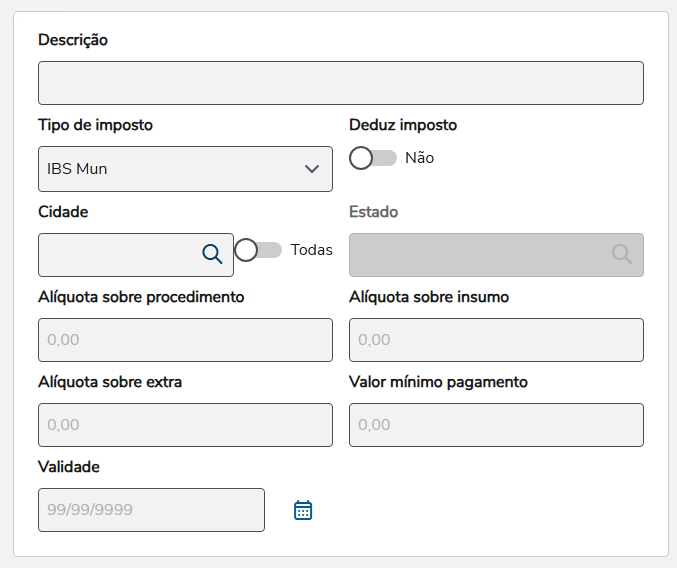Open the Validade calendar date picker

[303, 510]
